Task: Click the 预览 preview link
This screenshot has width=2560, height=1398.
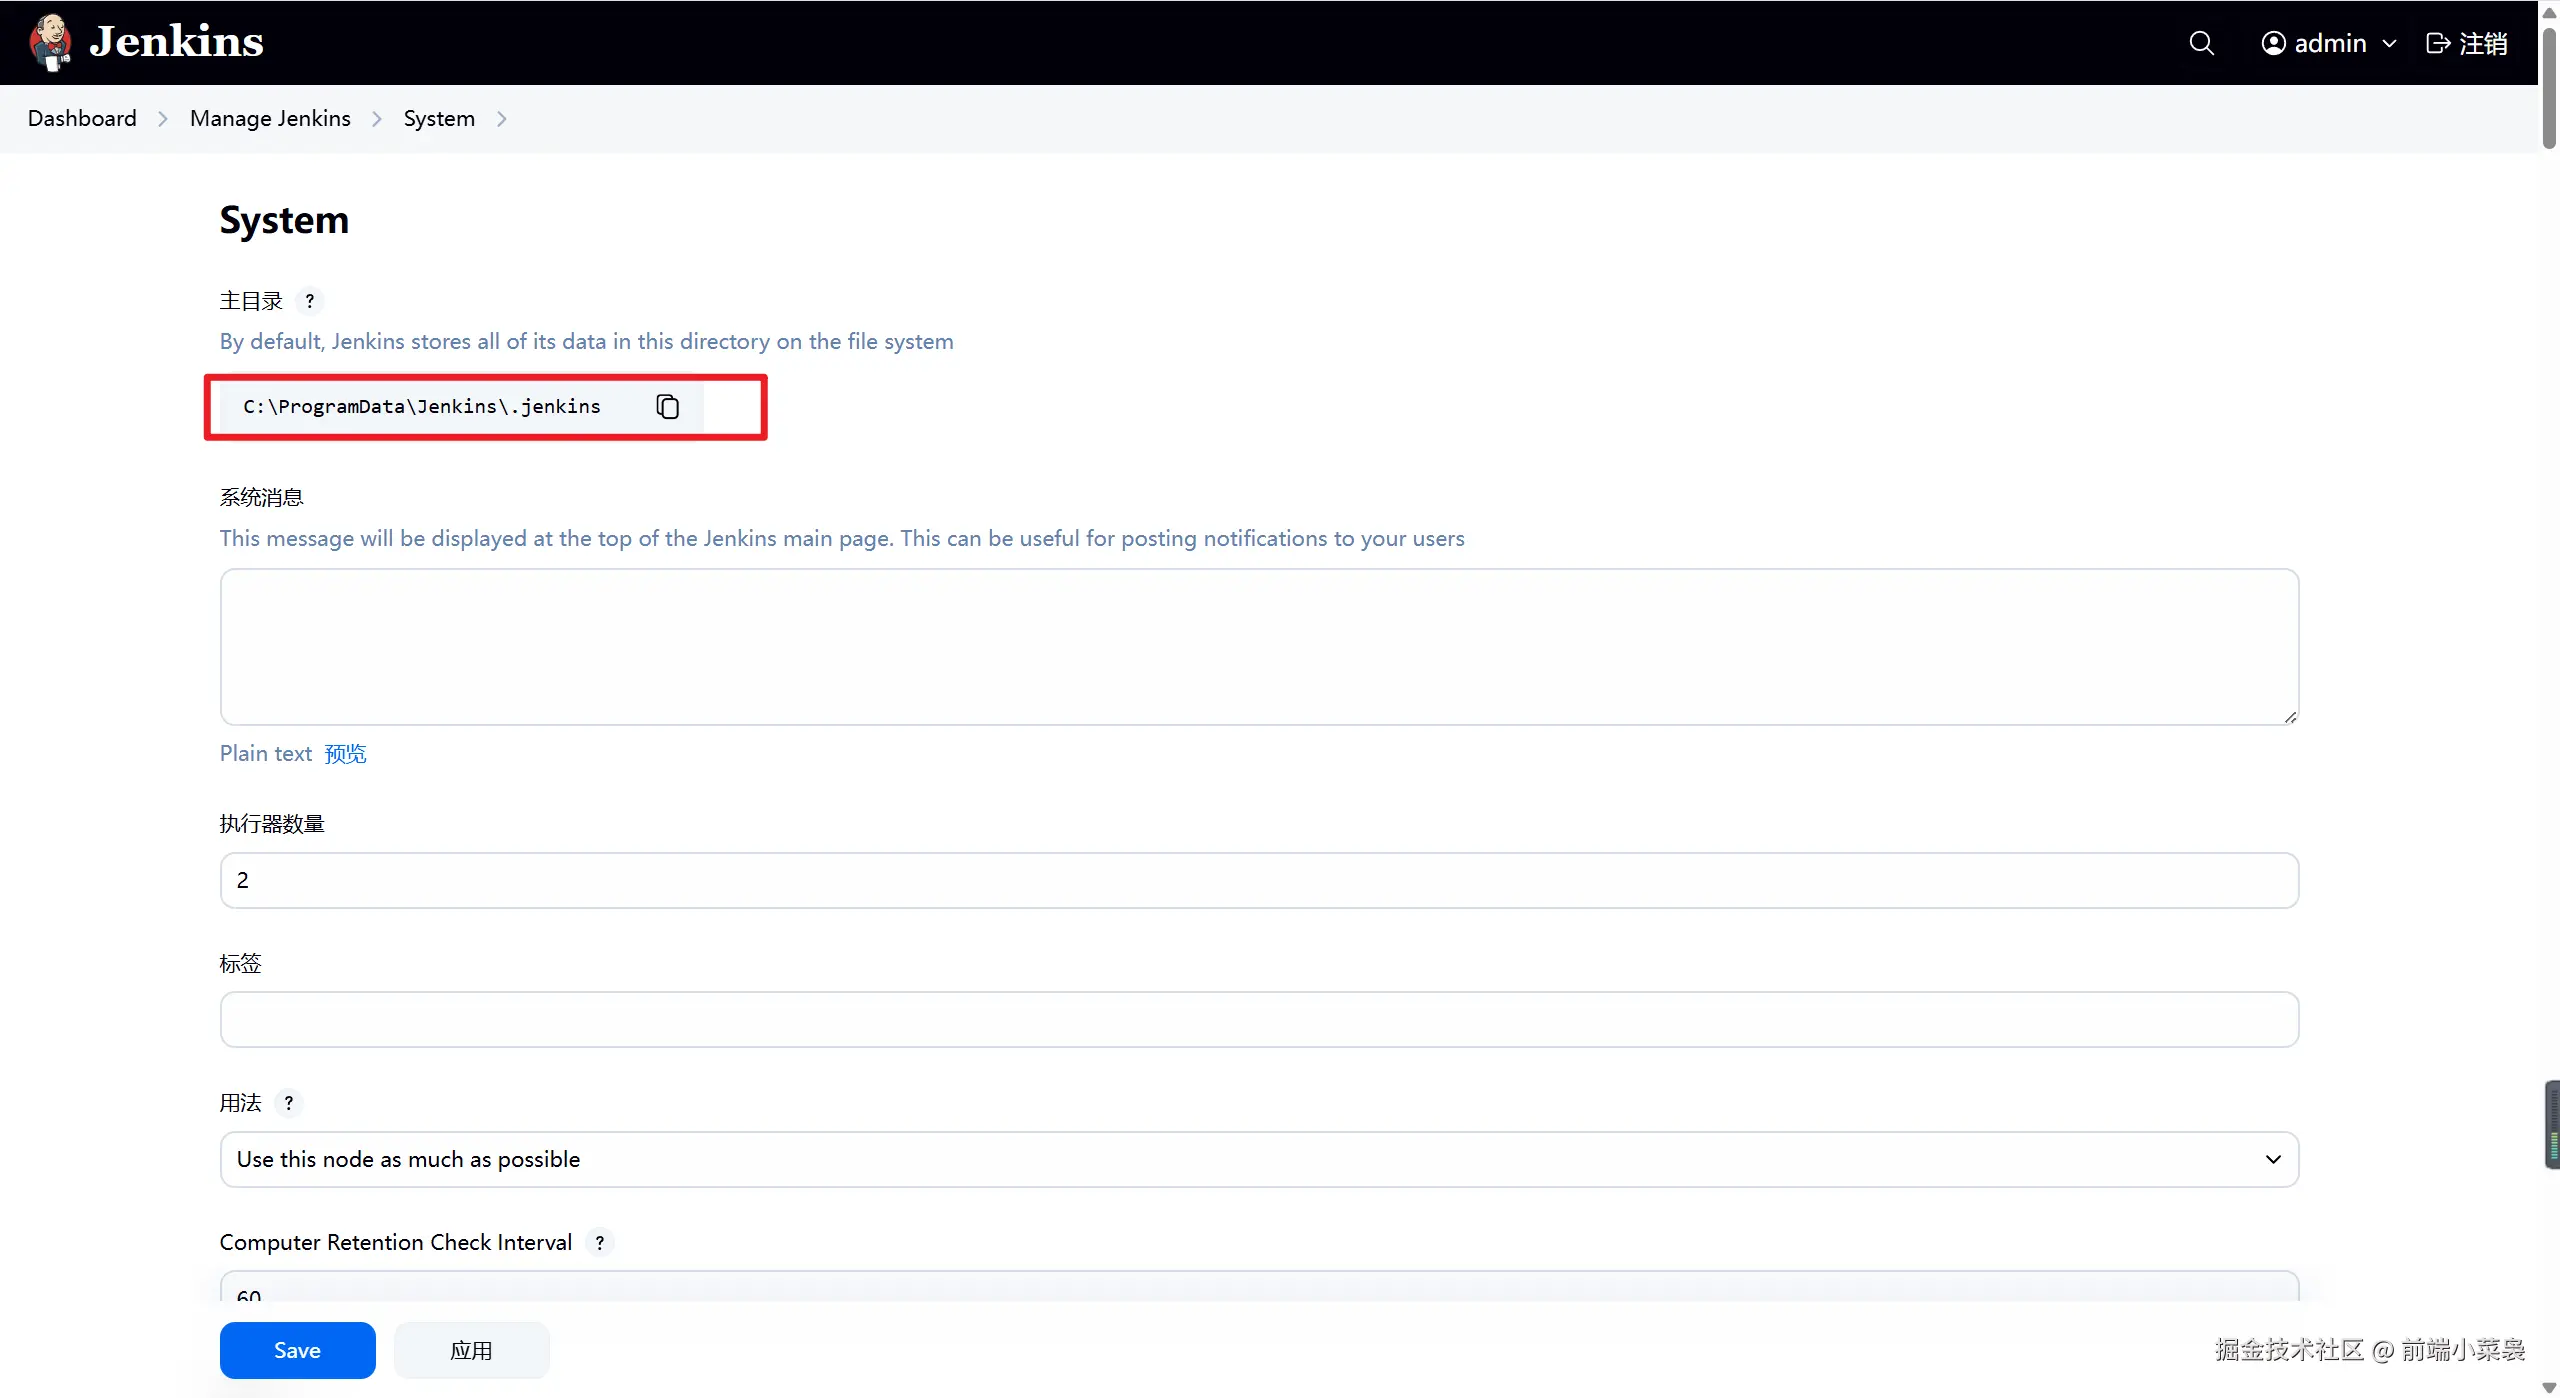Action: point(345,754)
